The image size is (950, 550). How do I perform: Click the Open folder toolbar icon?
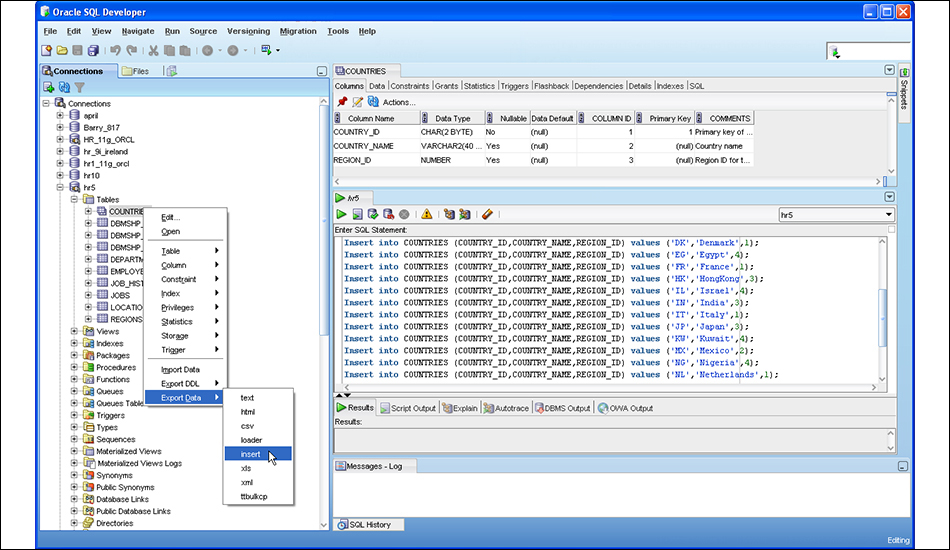coord(62,50)
